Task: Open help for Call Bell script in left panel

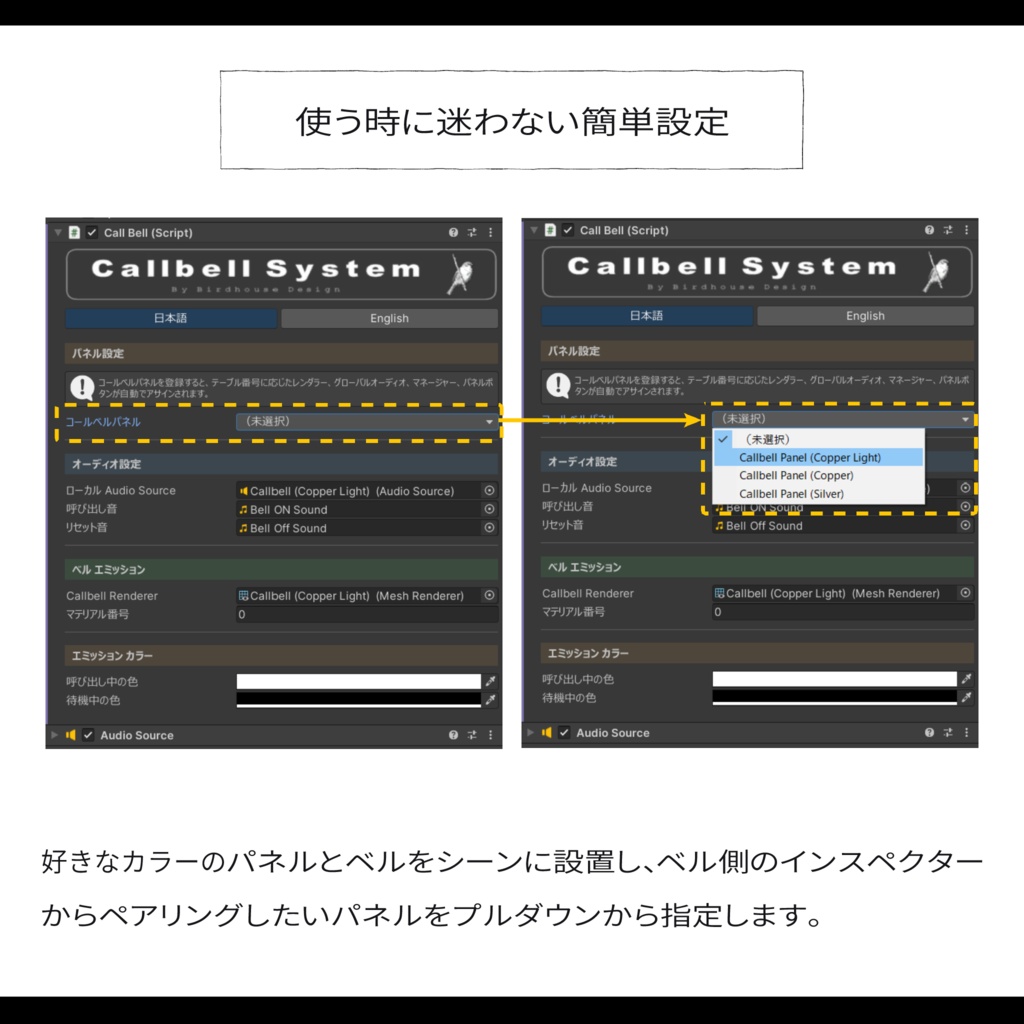Action: click(453, 232)
